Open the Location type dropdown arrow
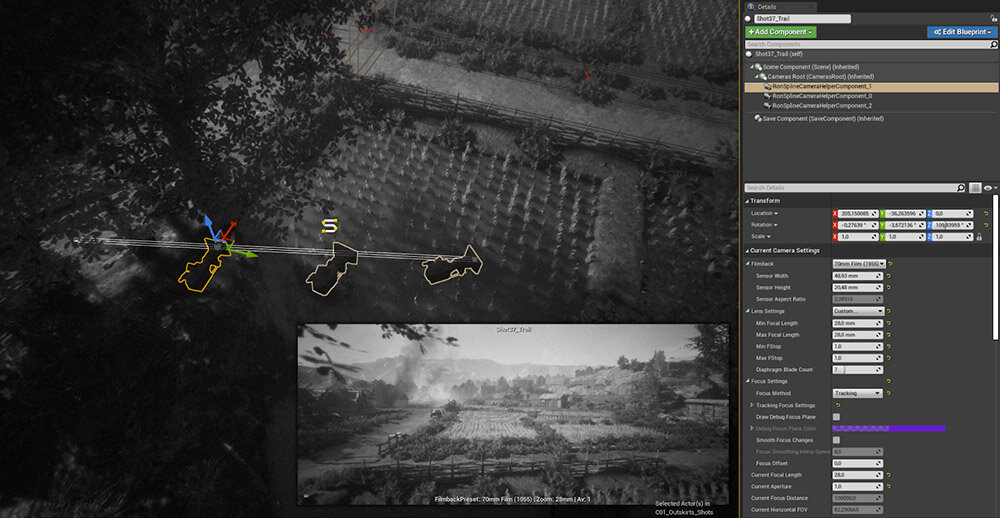Viewport: 1000px width, 518px height. (x=775, y=214)
